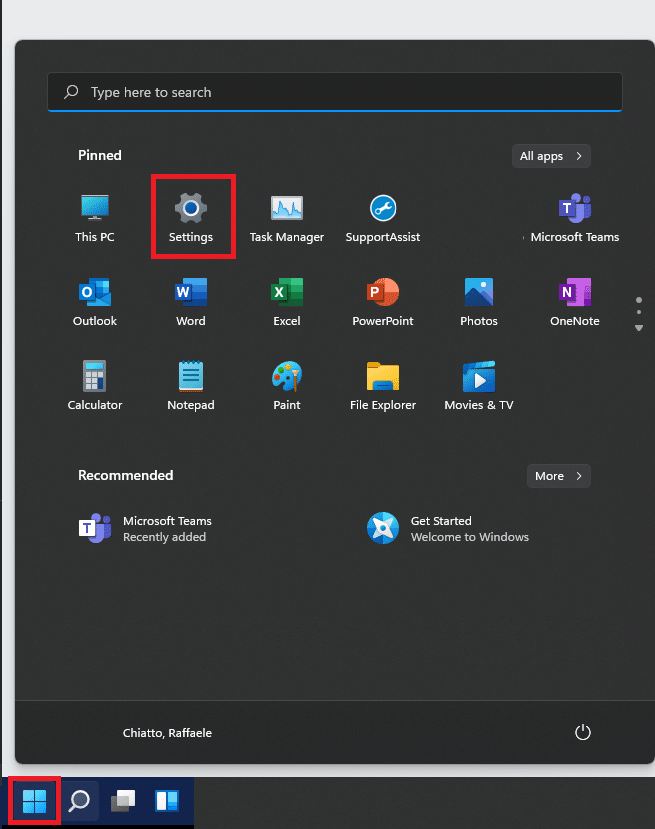Viewport: 655px width, 829px height.
Task: Open Widgets from taskbar
Action: click(x=167, y=801)
